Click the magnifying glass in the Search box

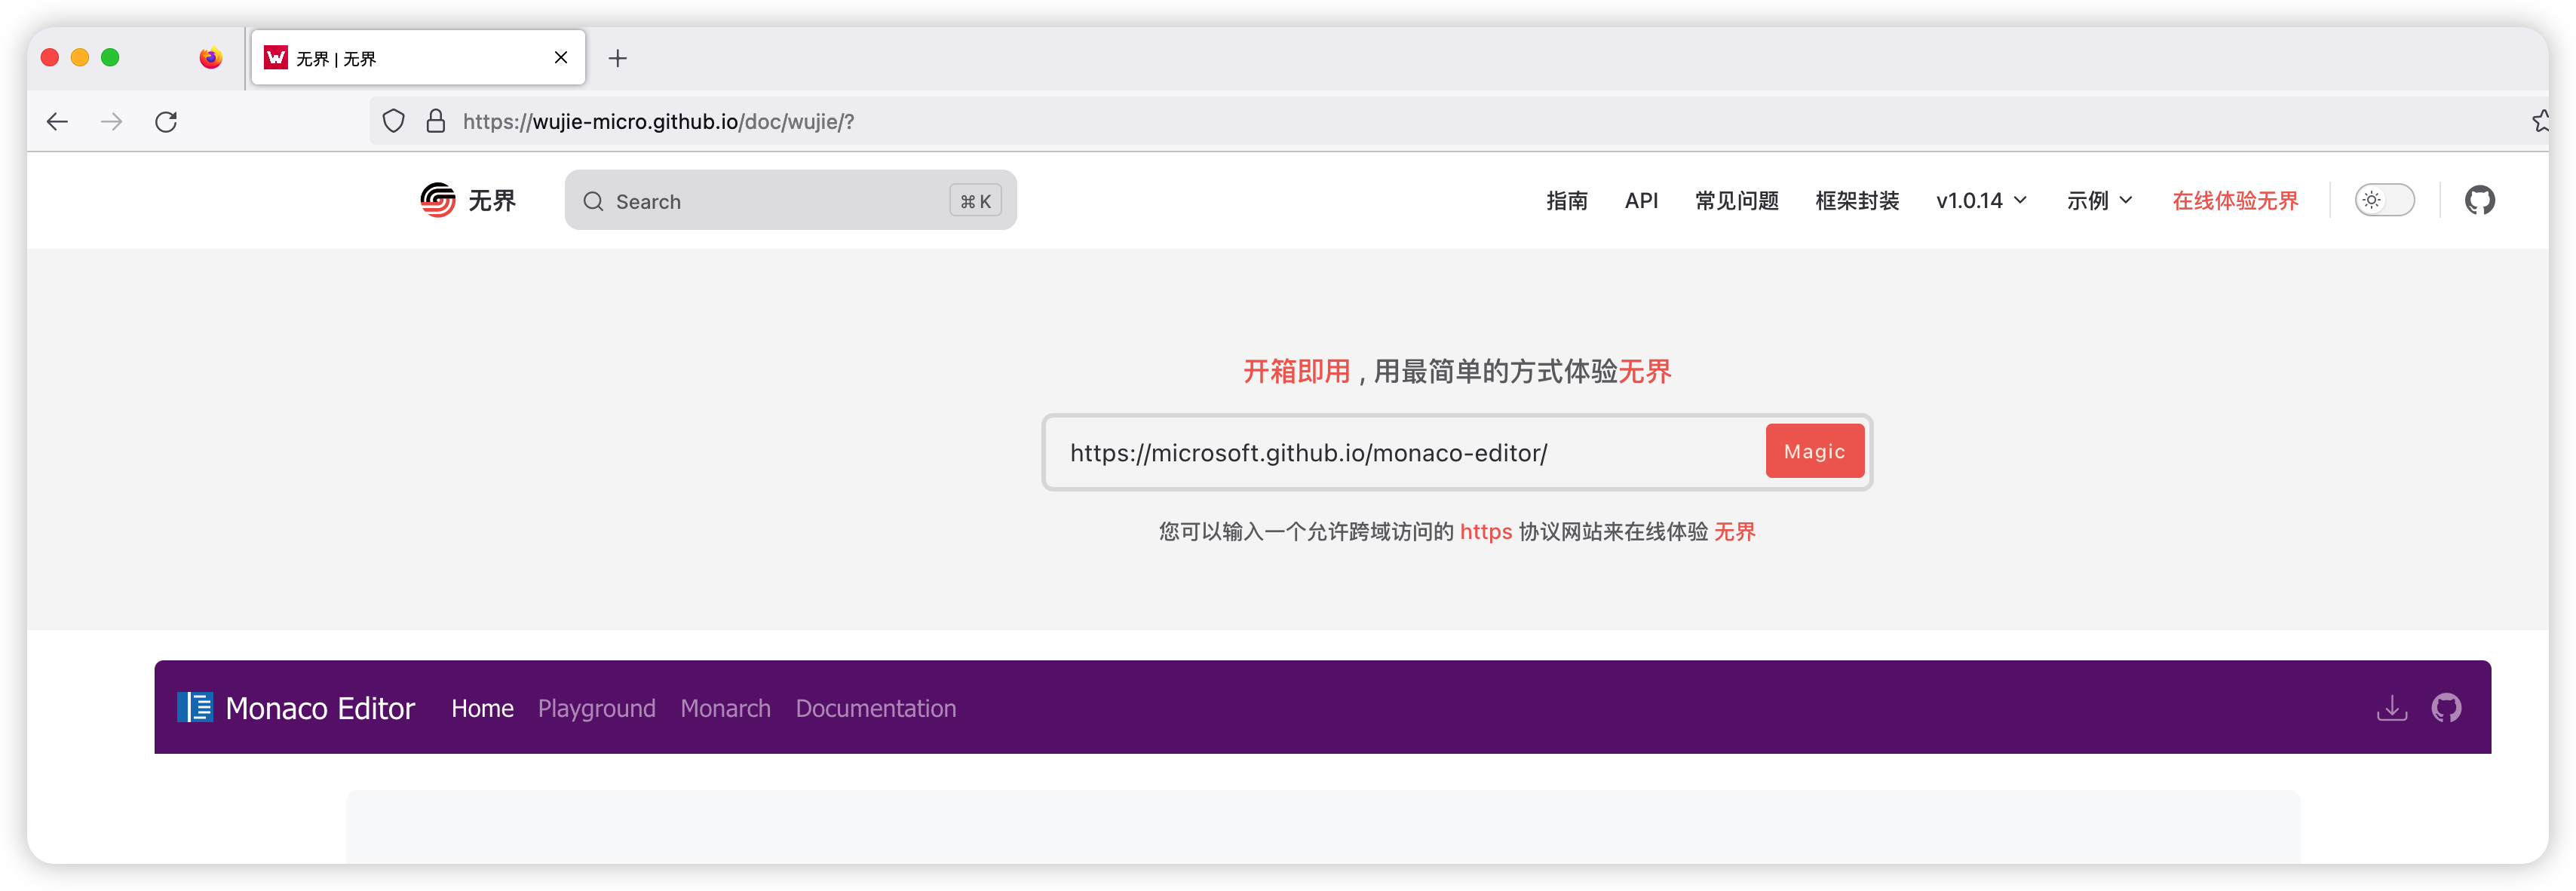(594, 201)
